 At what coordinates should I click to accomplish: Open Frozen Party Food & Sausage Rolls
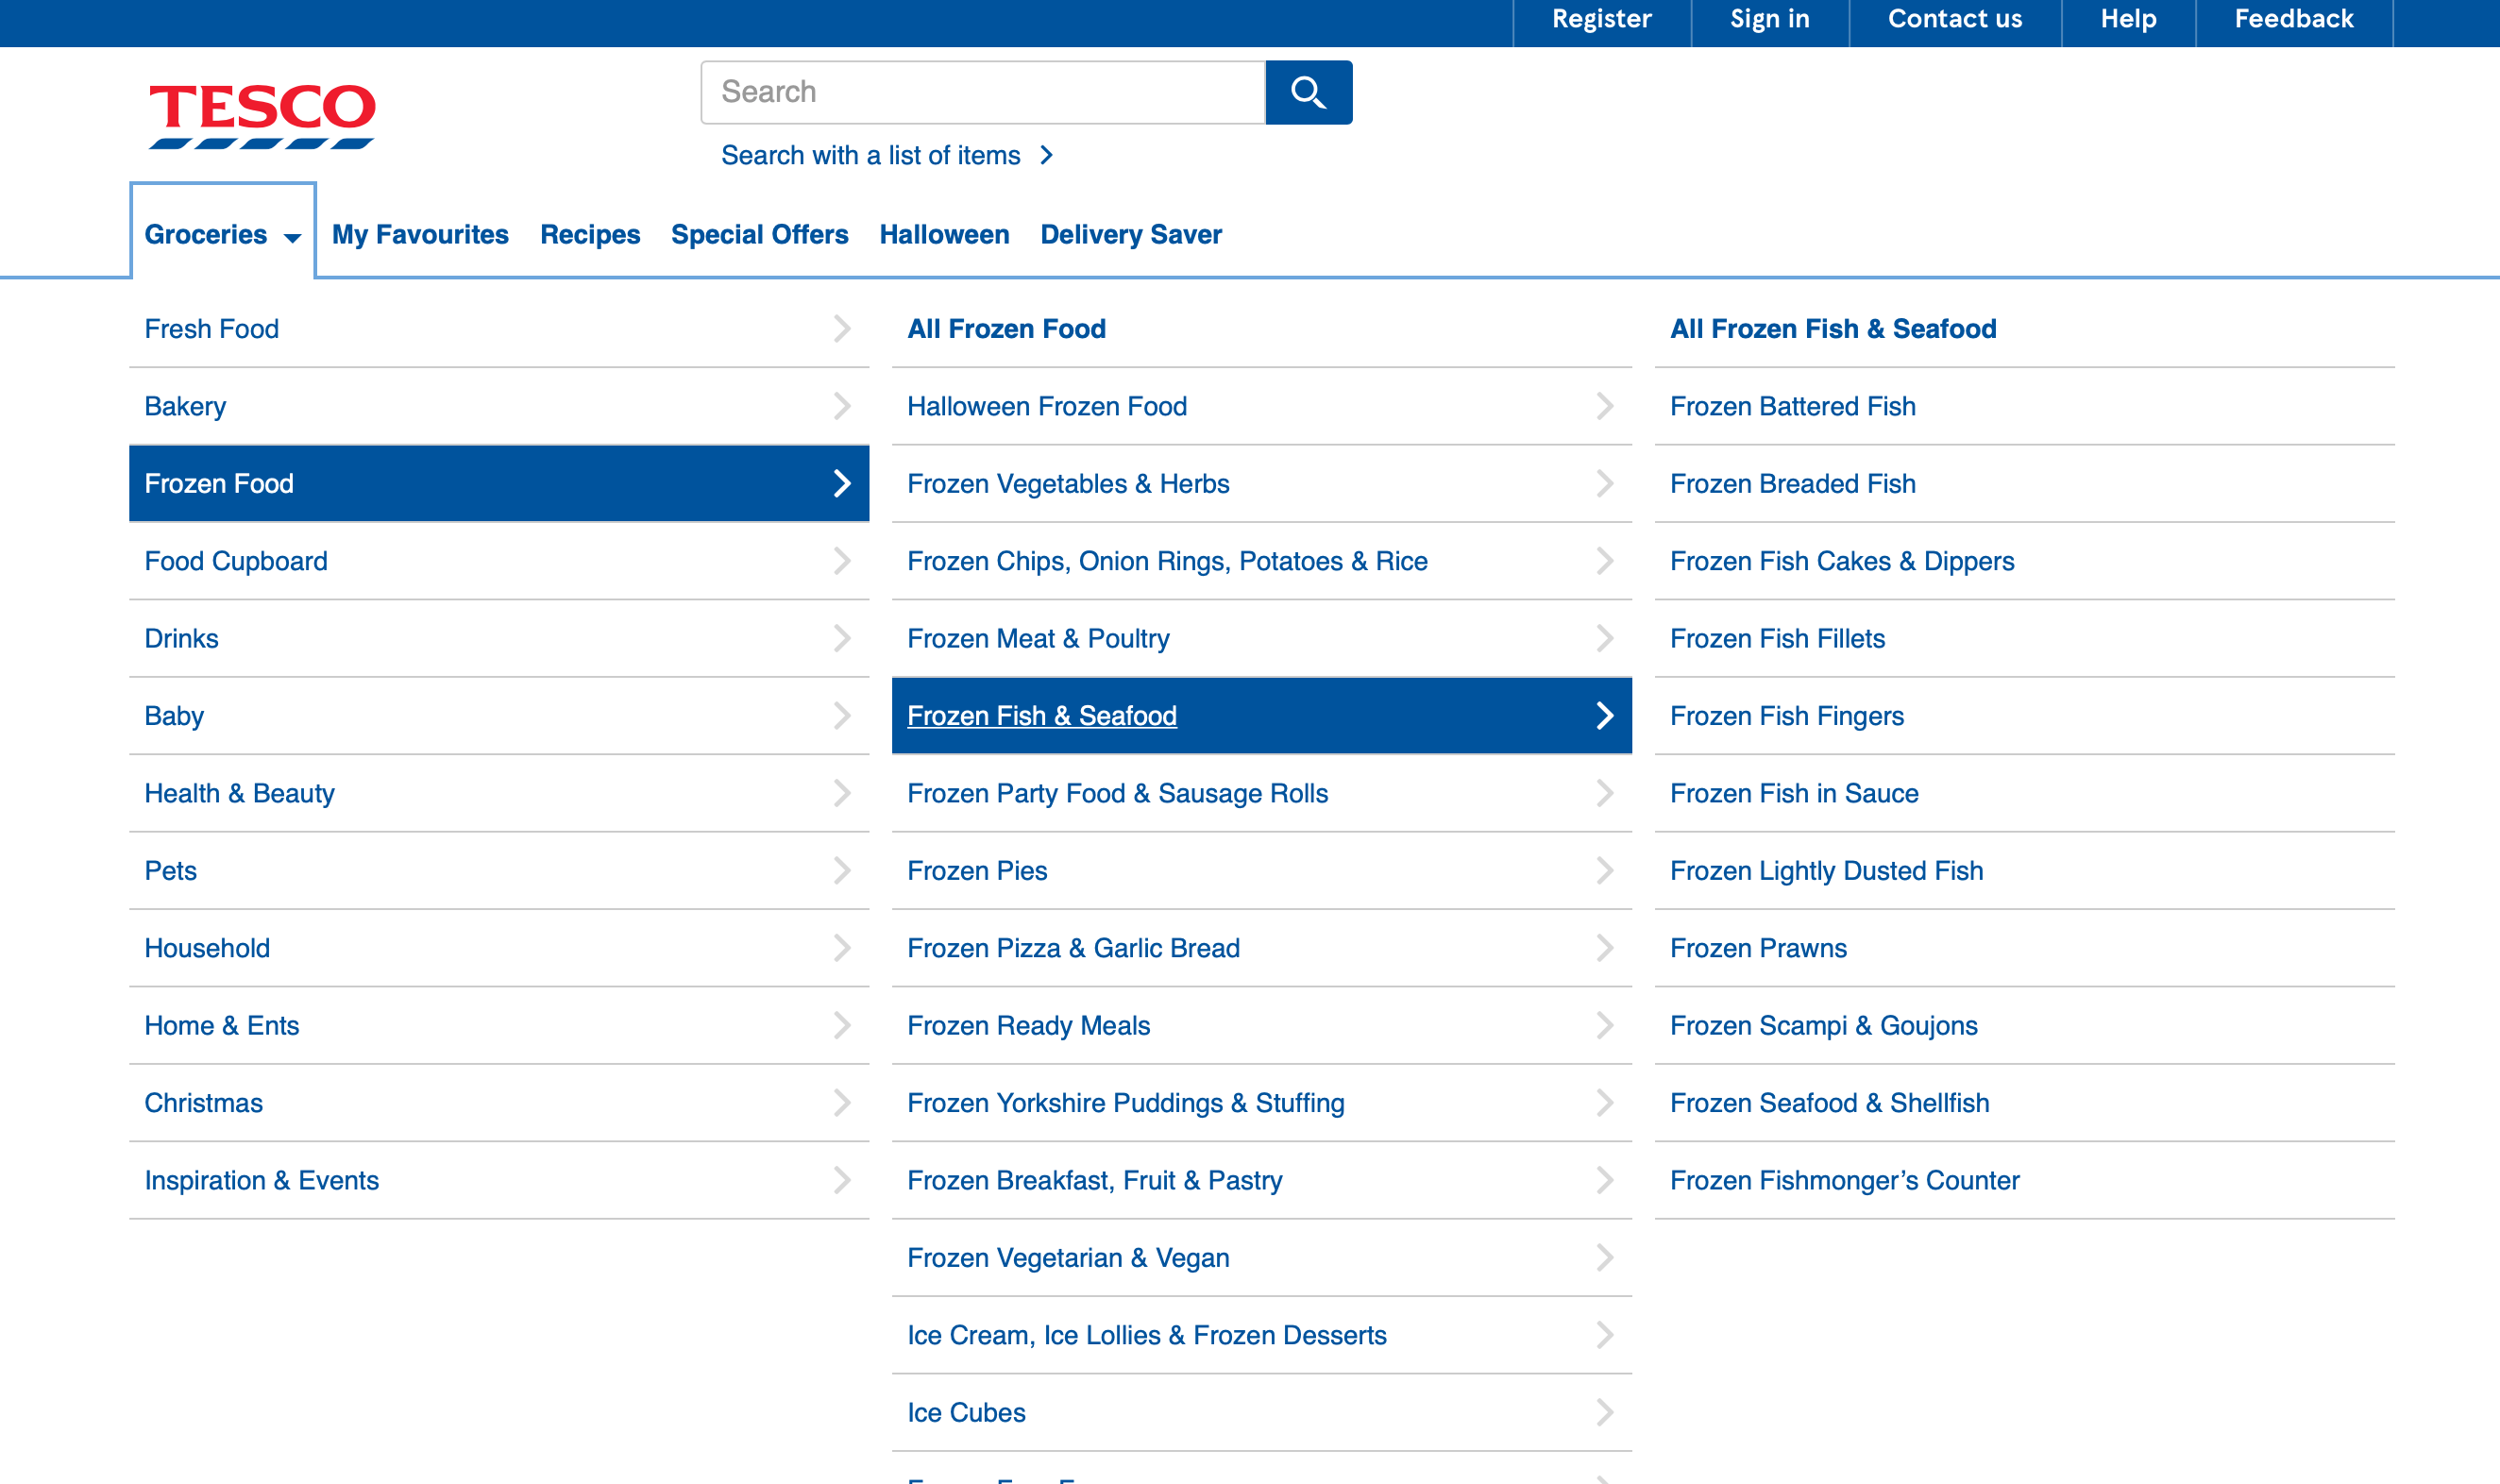(x=1261, y=793)
